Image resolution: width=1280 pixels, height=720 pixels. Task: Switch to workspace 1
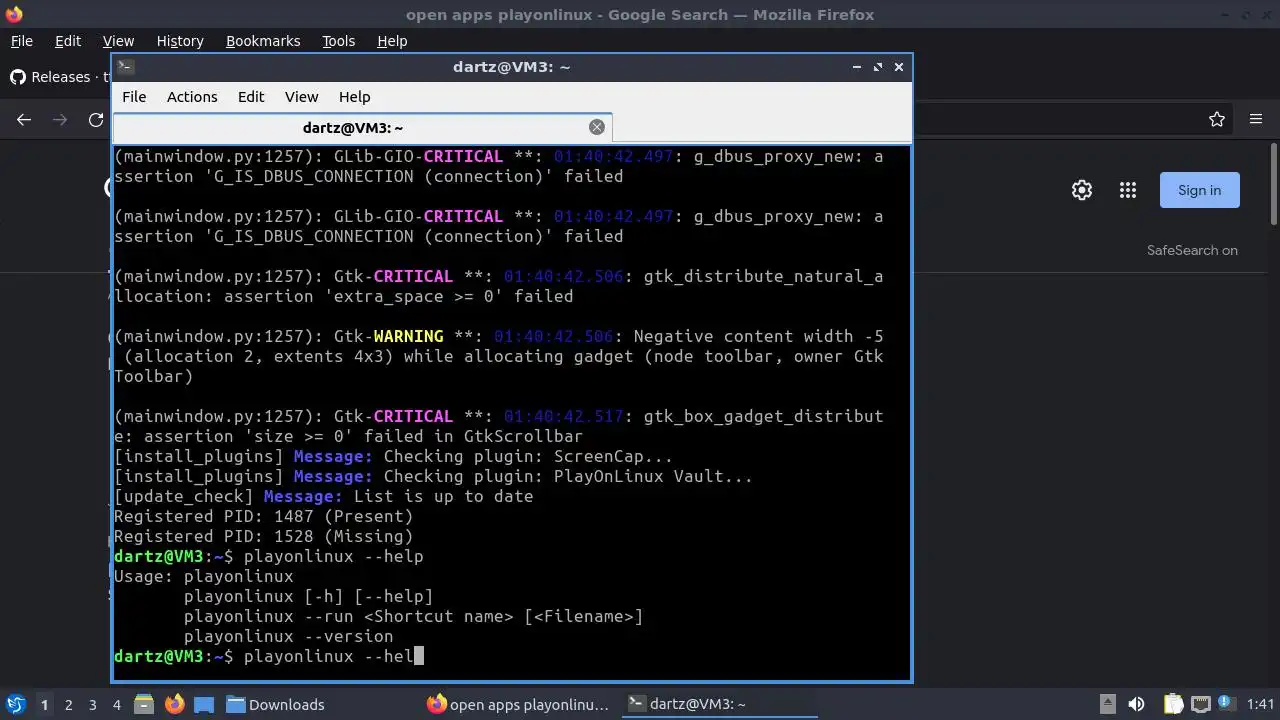point(44,705)
